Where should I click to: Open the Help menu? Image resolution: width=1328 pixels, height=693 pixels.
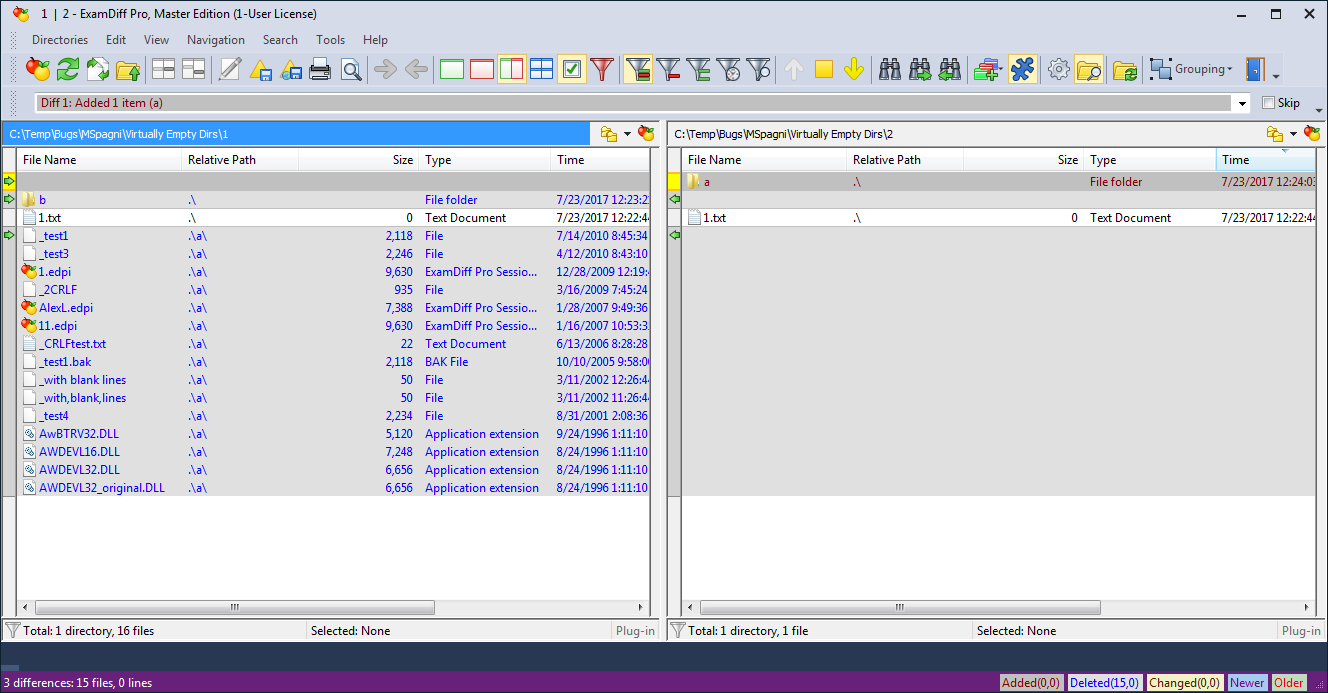pos(375,40)
